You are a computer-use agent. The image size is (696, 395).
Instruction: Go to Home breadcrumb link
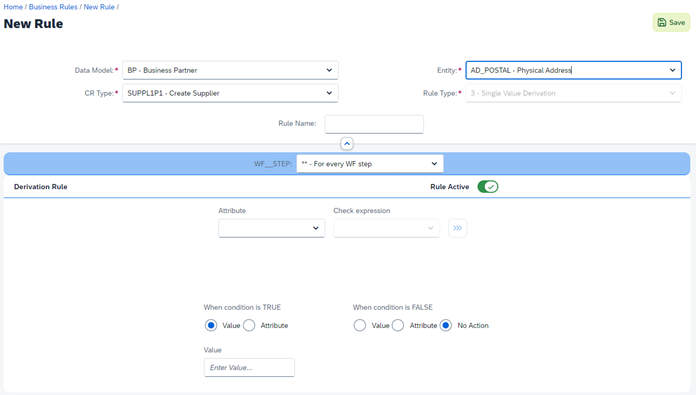pos(13,7)
